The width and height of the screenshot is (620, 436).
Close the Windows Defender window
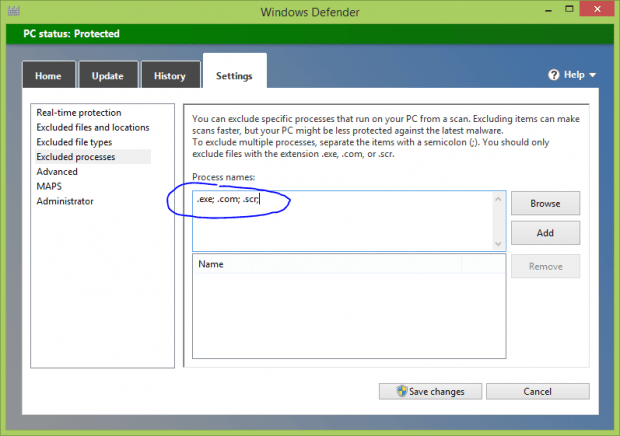597,9
